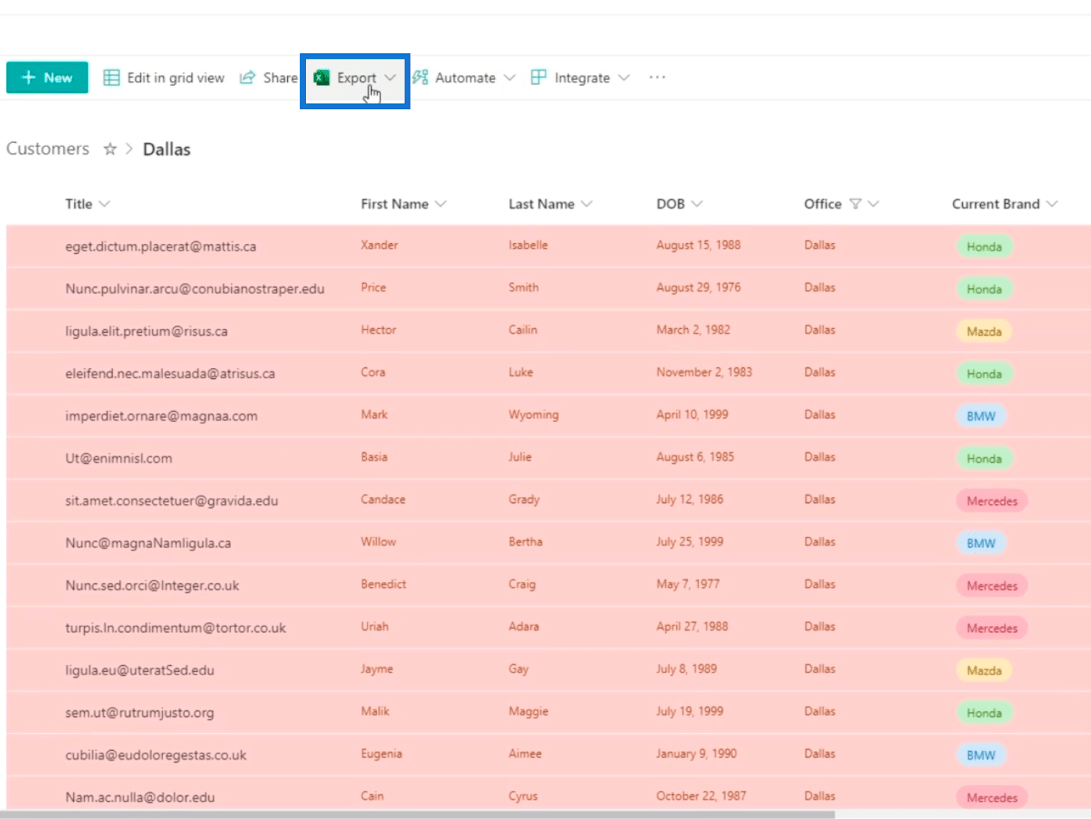Click the Mercedes pill in Candace's row
The image size is (1091, 819).
[x=992, y=502]
